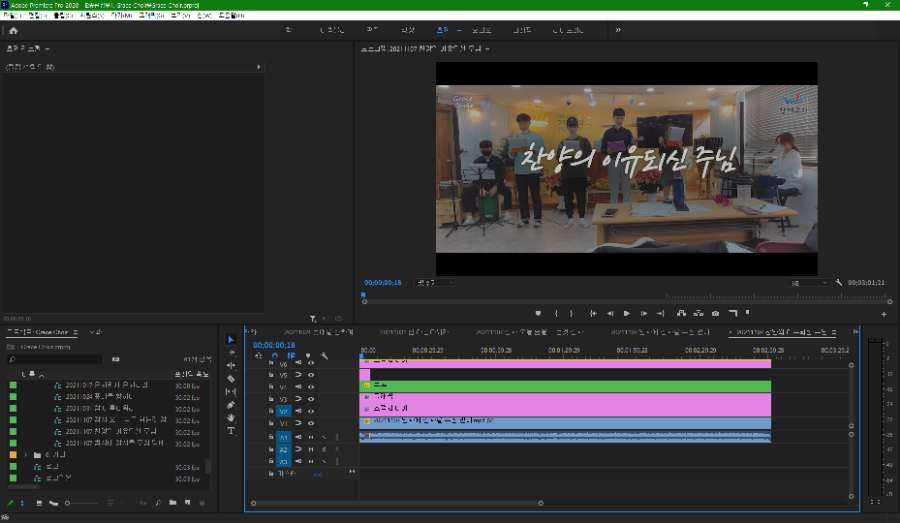
Task: Click Program monitor scrub bar
Action: click(x=627, y=301)
